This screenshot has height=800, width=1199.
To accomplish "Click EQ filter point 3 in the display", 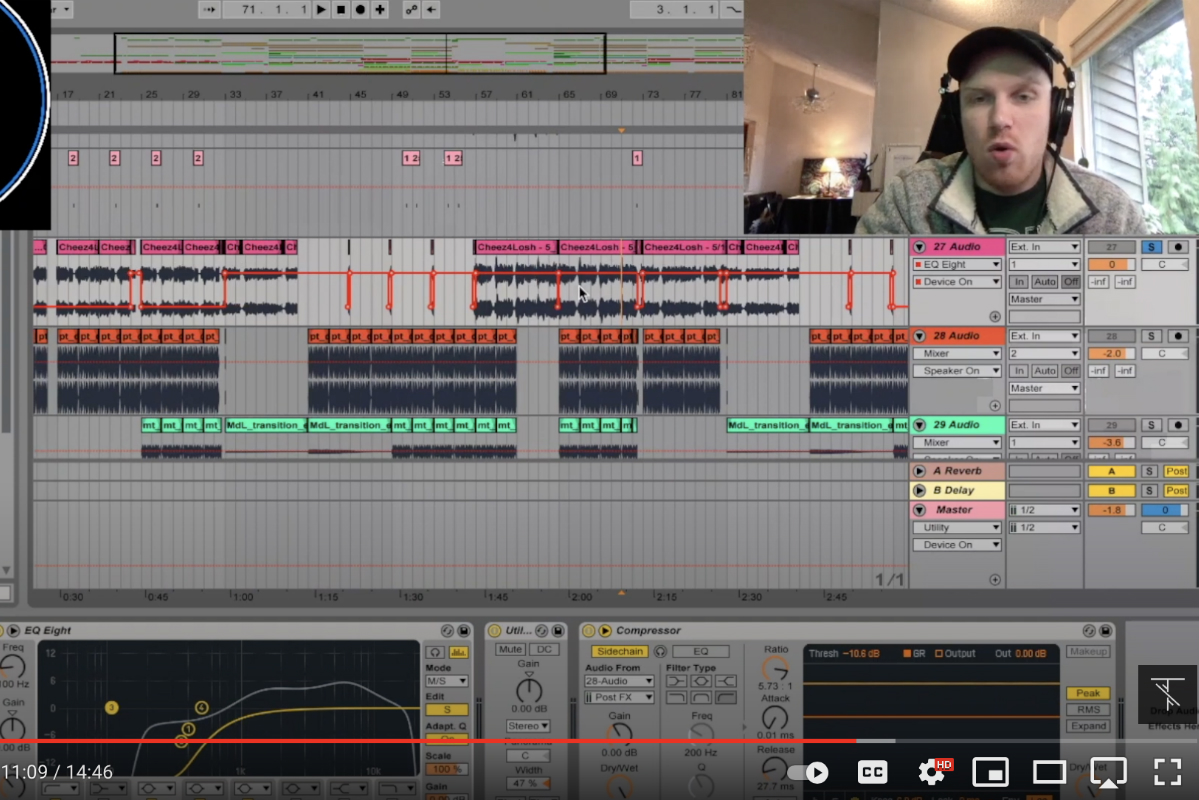I will point(112,707).
